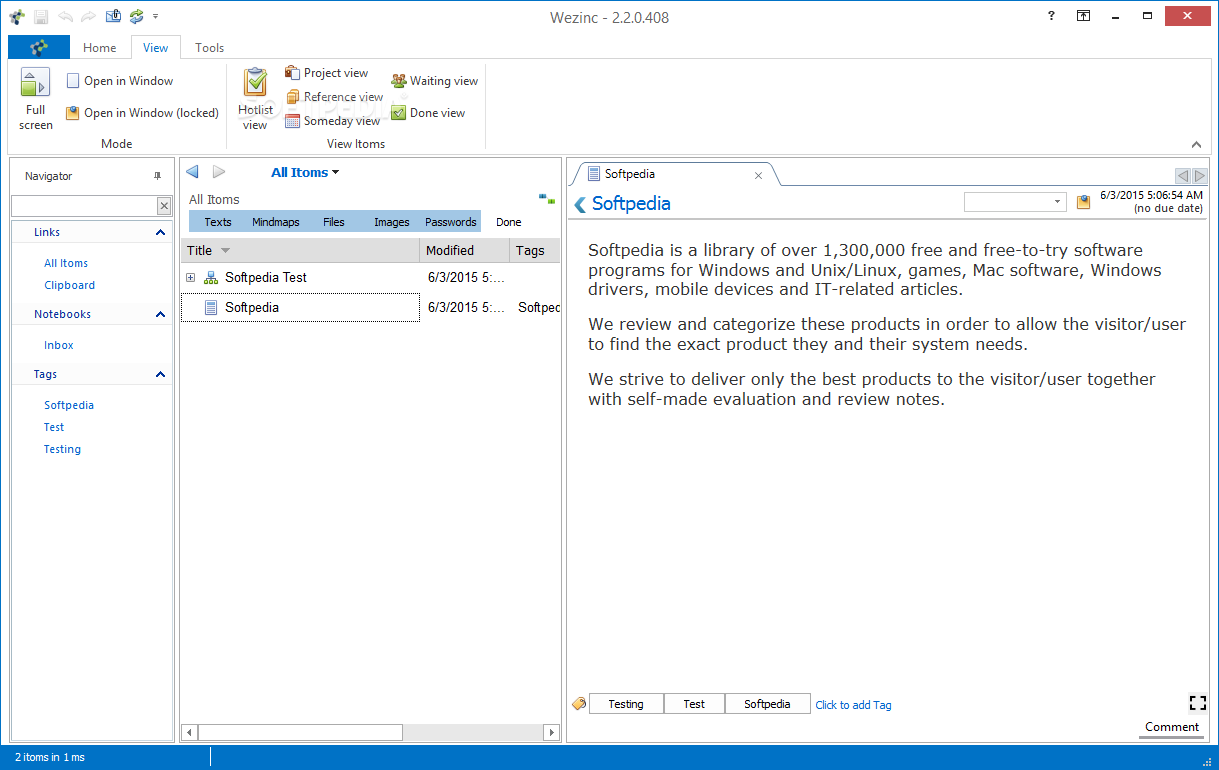Select the Test tag in Navigator
Screen dimensions: 1219x770
click(54, 427)
